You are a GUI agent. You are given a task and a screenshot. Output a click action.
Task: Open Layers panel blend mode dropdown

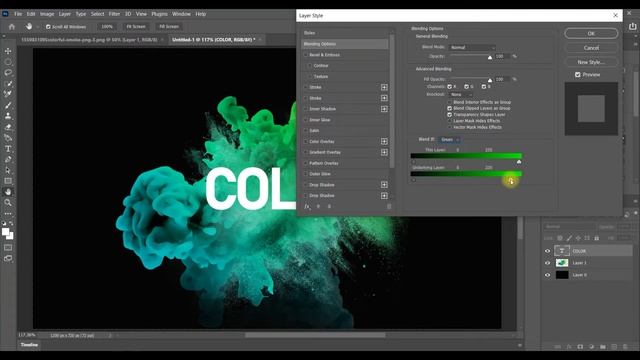[x=569, y=227]
